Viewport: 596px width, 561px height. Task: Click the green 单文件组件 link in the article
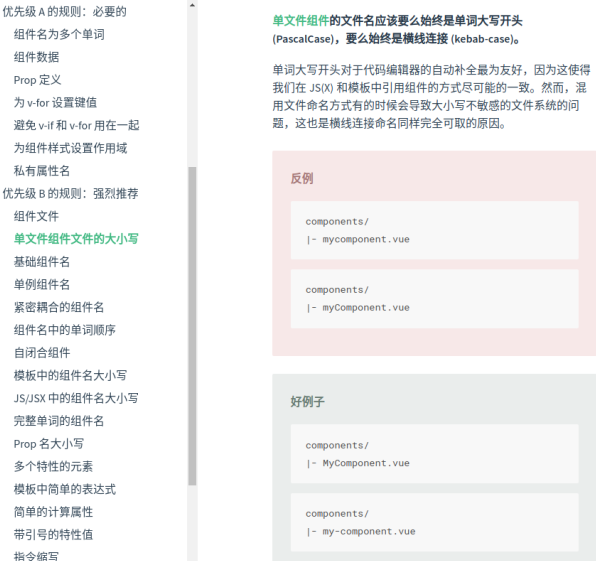[301, 21]
